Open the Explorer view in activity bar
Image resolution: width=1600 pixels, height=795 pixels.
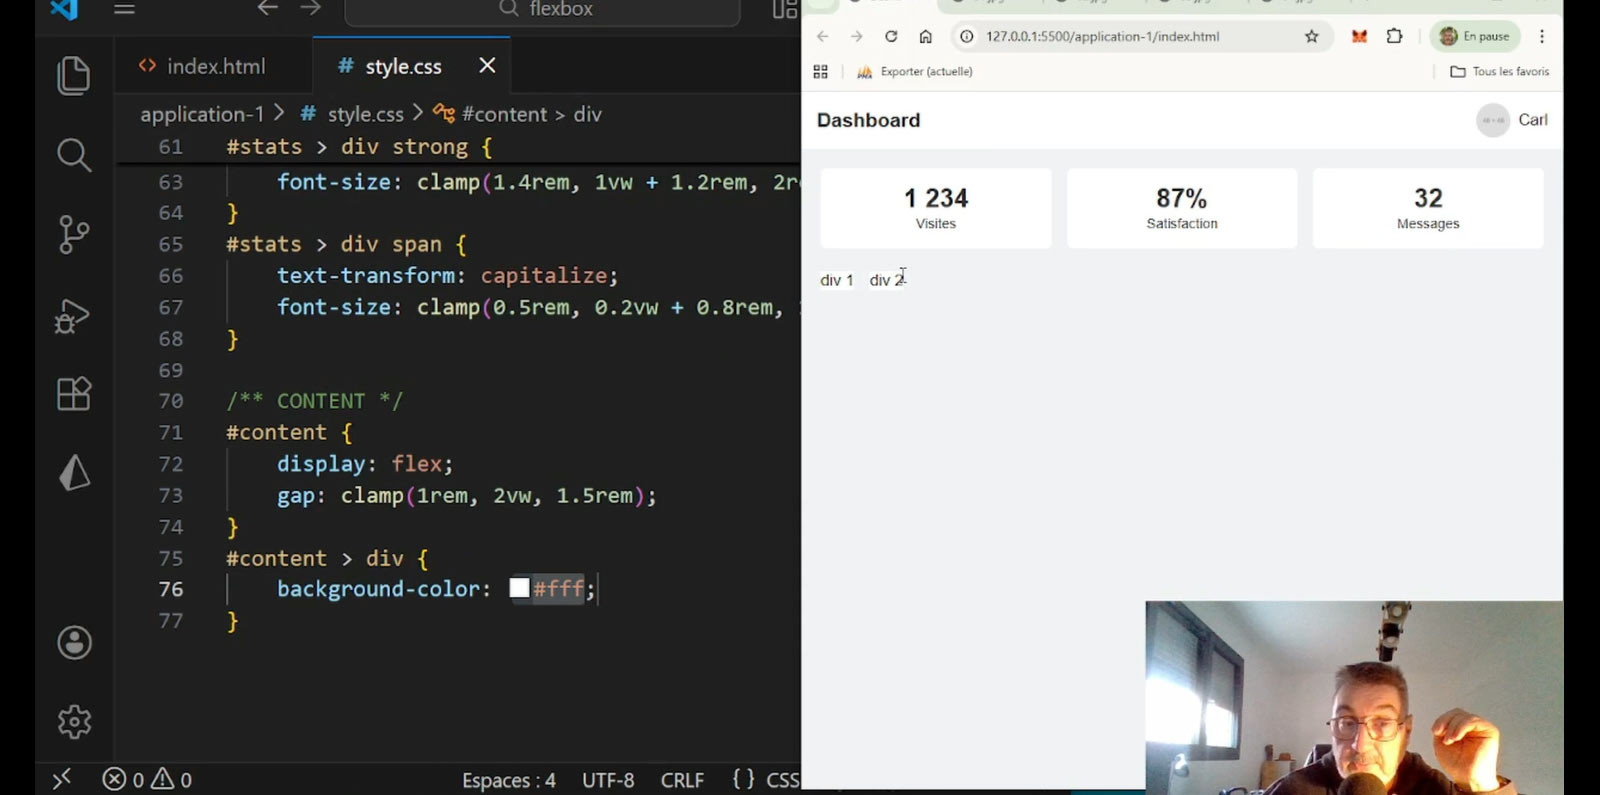[x=73, y=76]
